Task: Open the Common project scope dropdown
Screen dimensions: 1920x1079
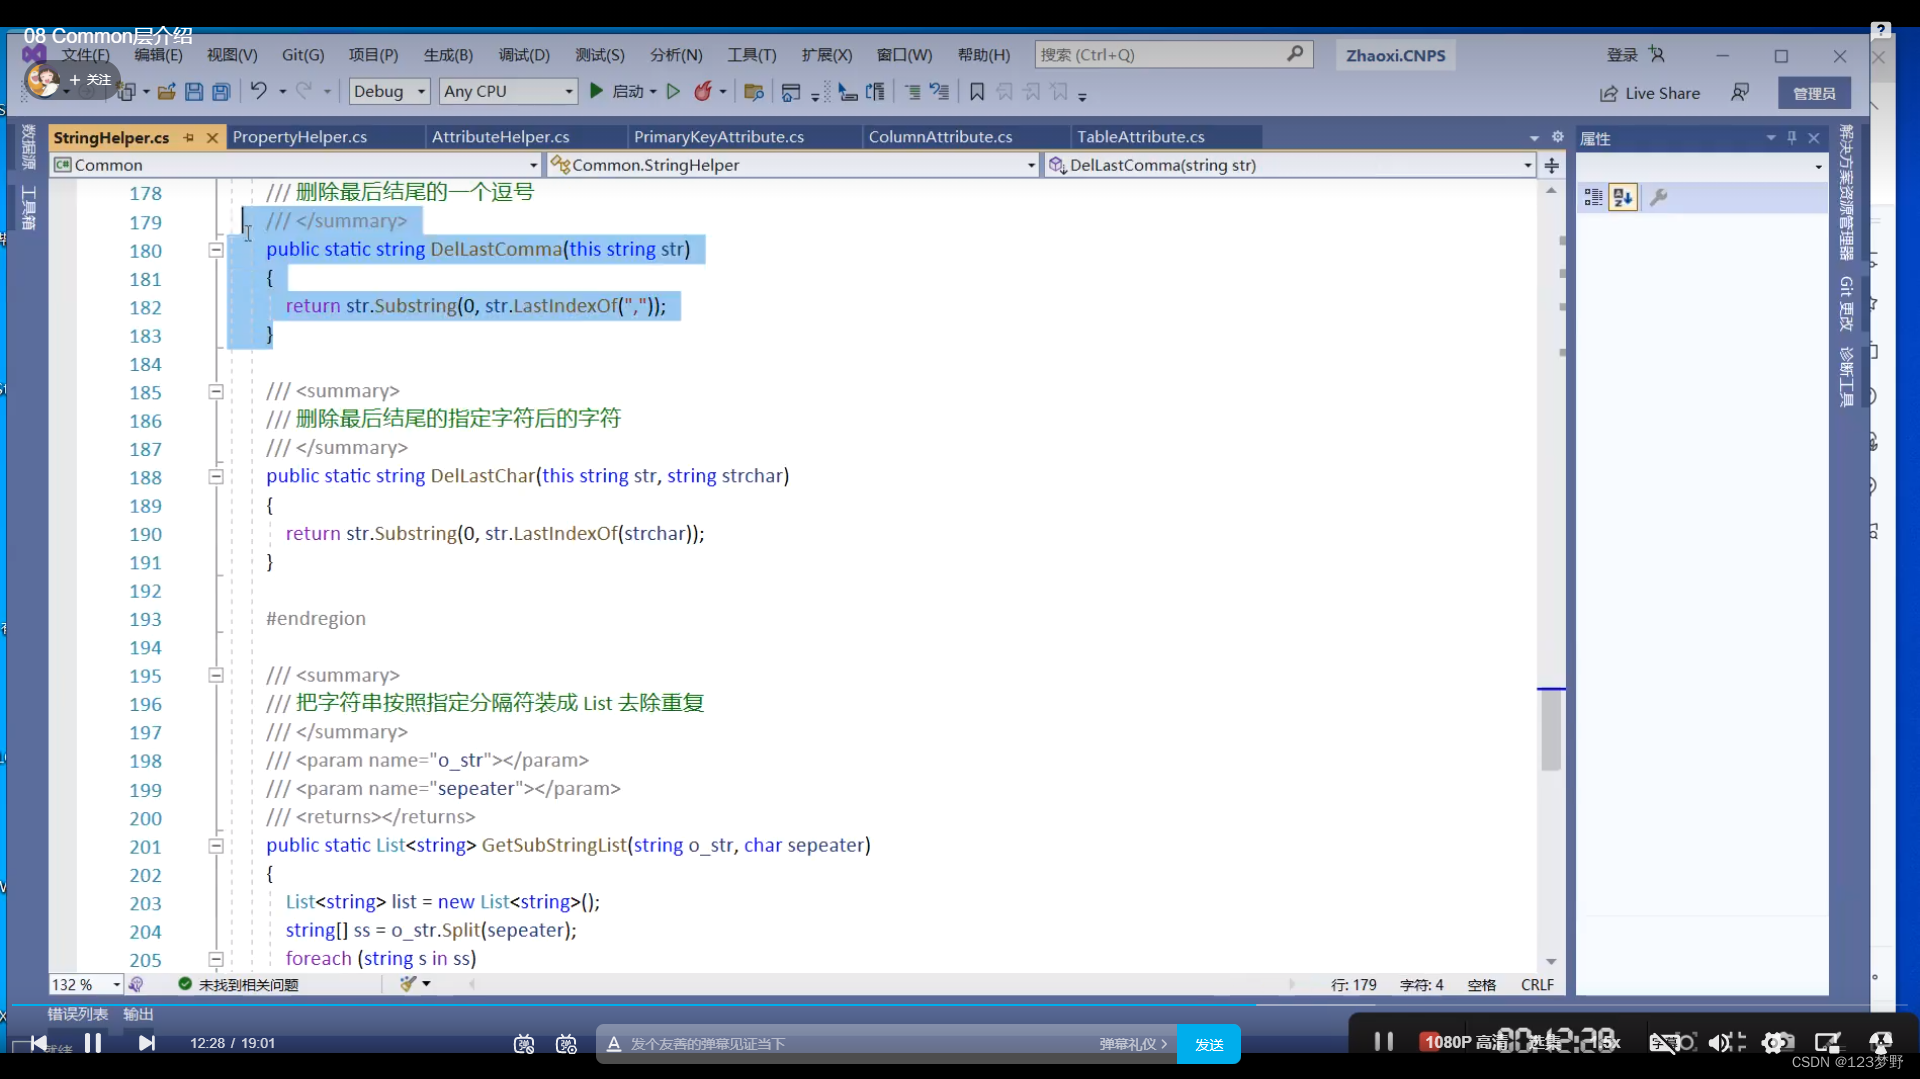Action: click(x=296, y=165)
